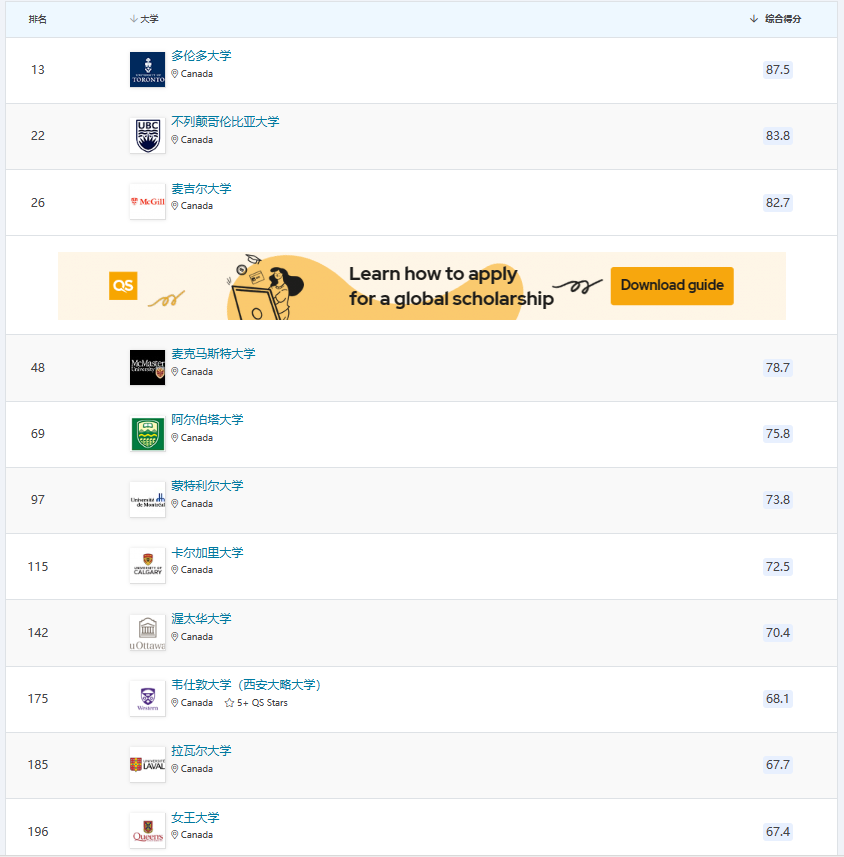Click rank number 175
This screenshot has height=857, width=844.
point(38,698)
